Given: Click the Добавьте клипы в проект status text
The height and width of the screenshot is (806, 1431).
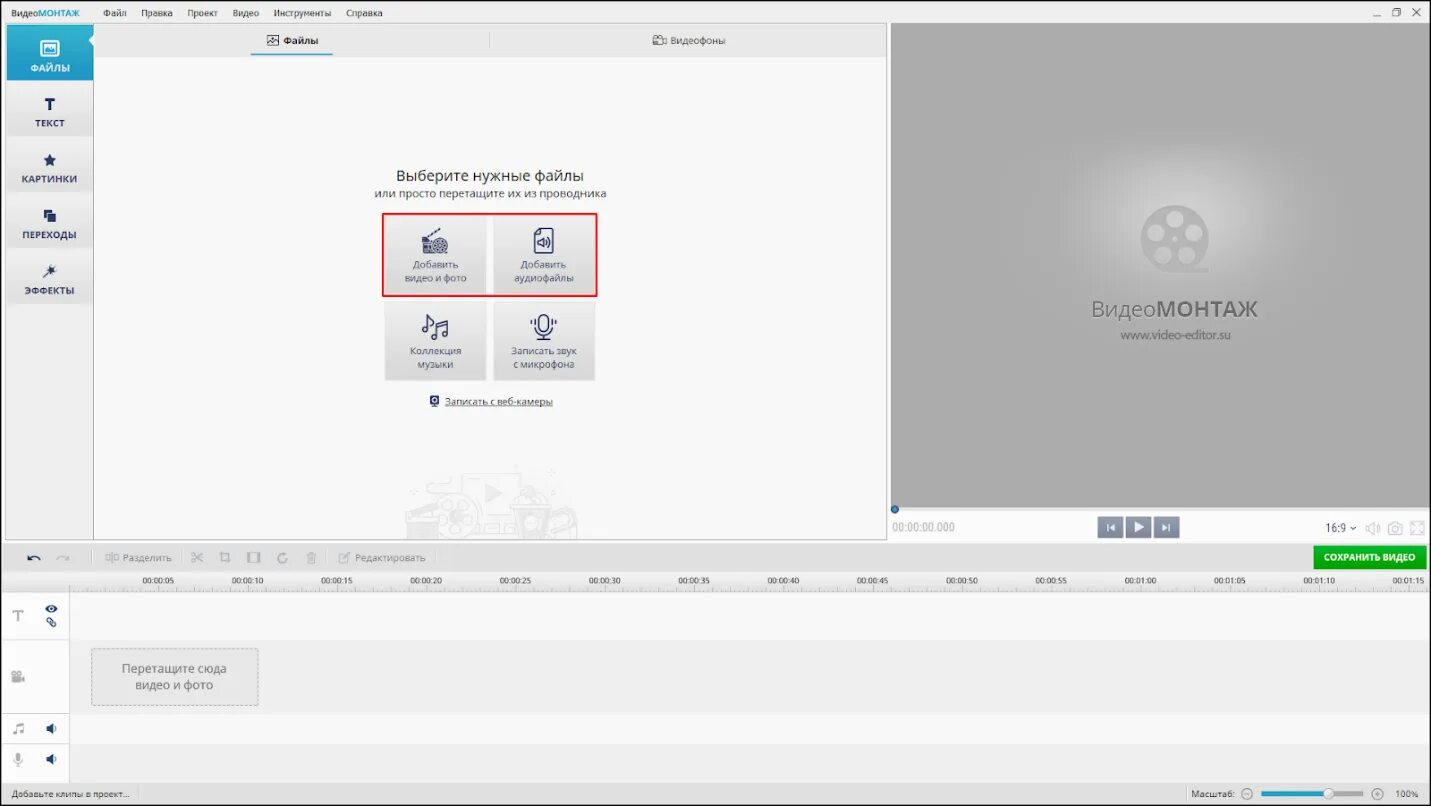Looking at the screenshot, I should [71, 794].
